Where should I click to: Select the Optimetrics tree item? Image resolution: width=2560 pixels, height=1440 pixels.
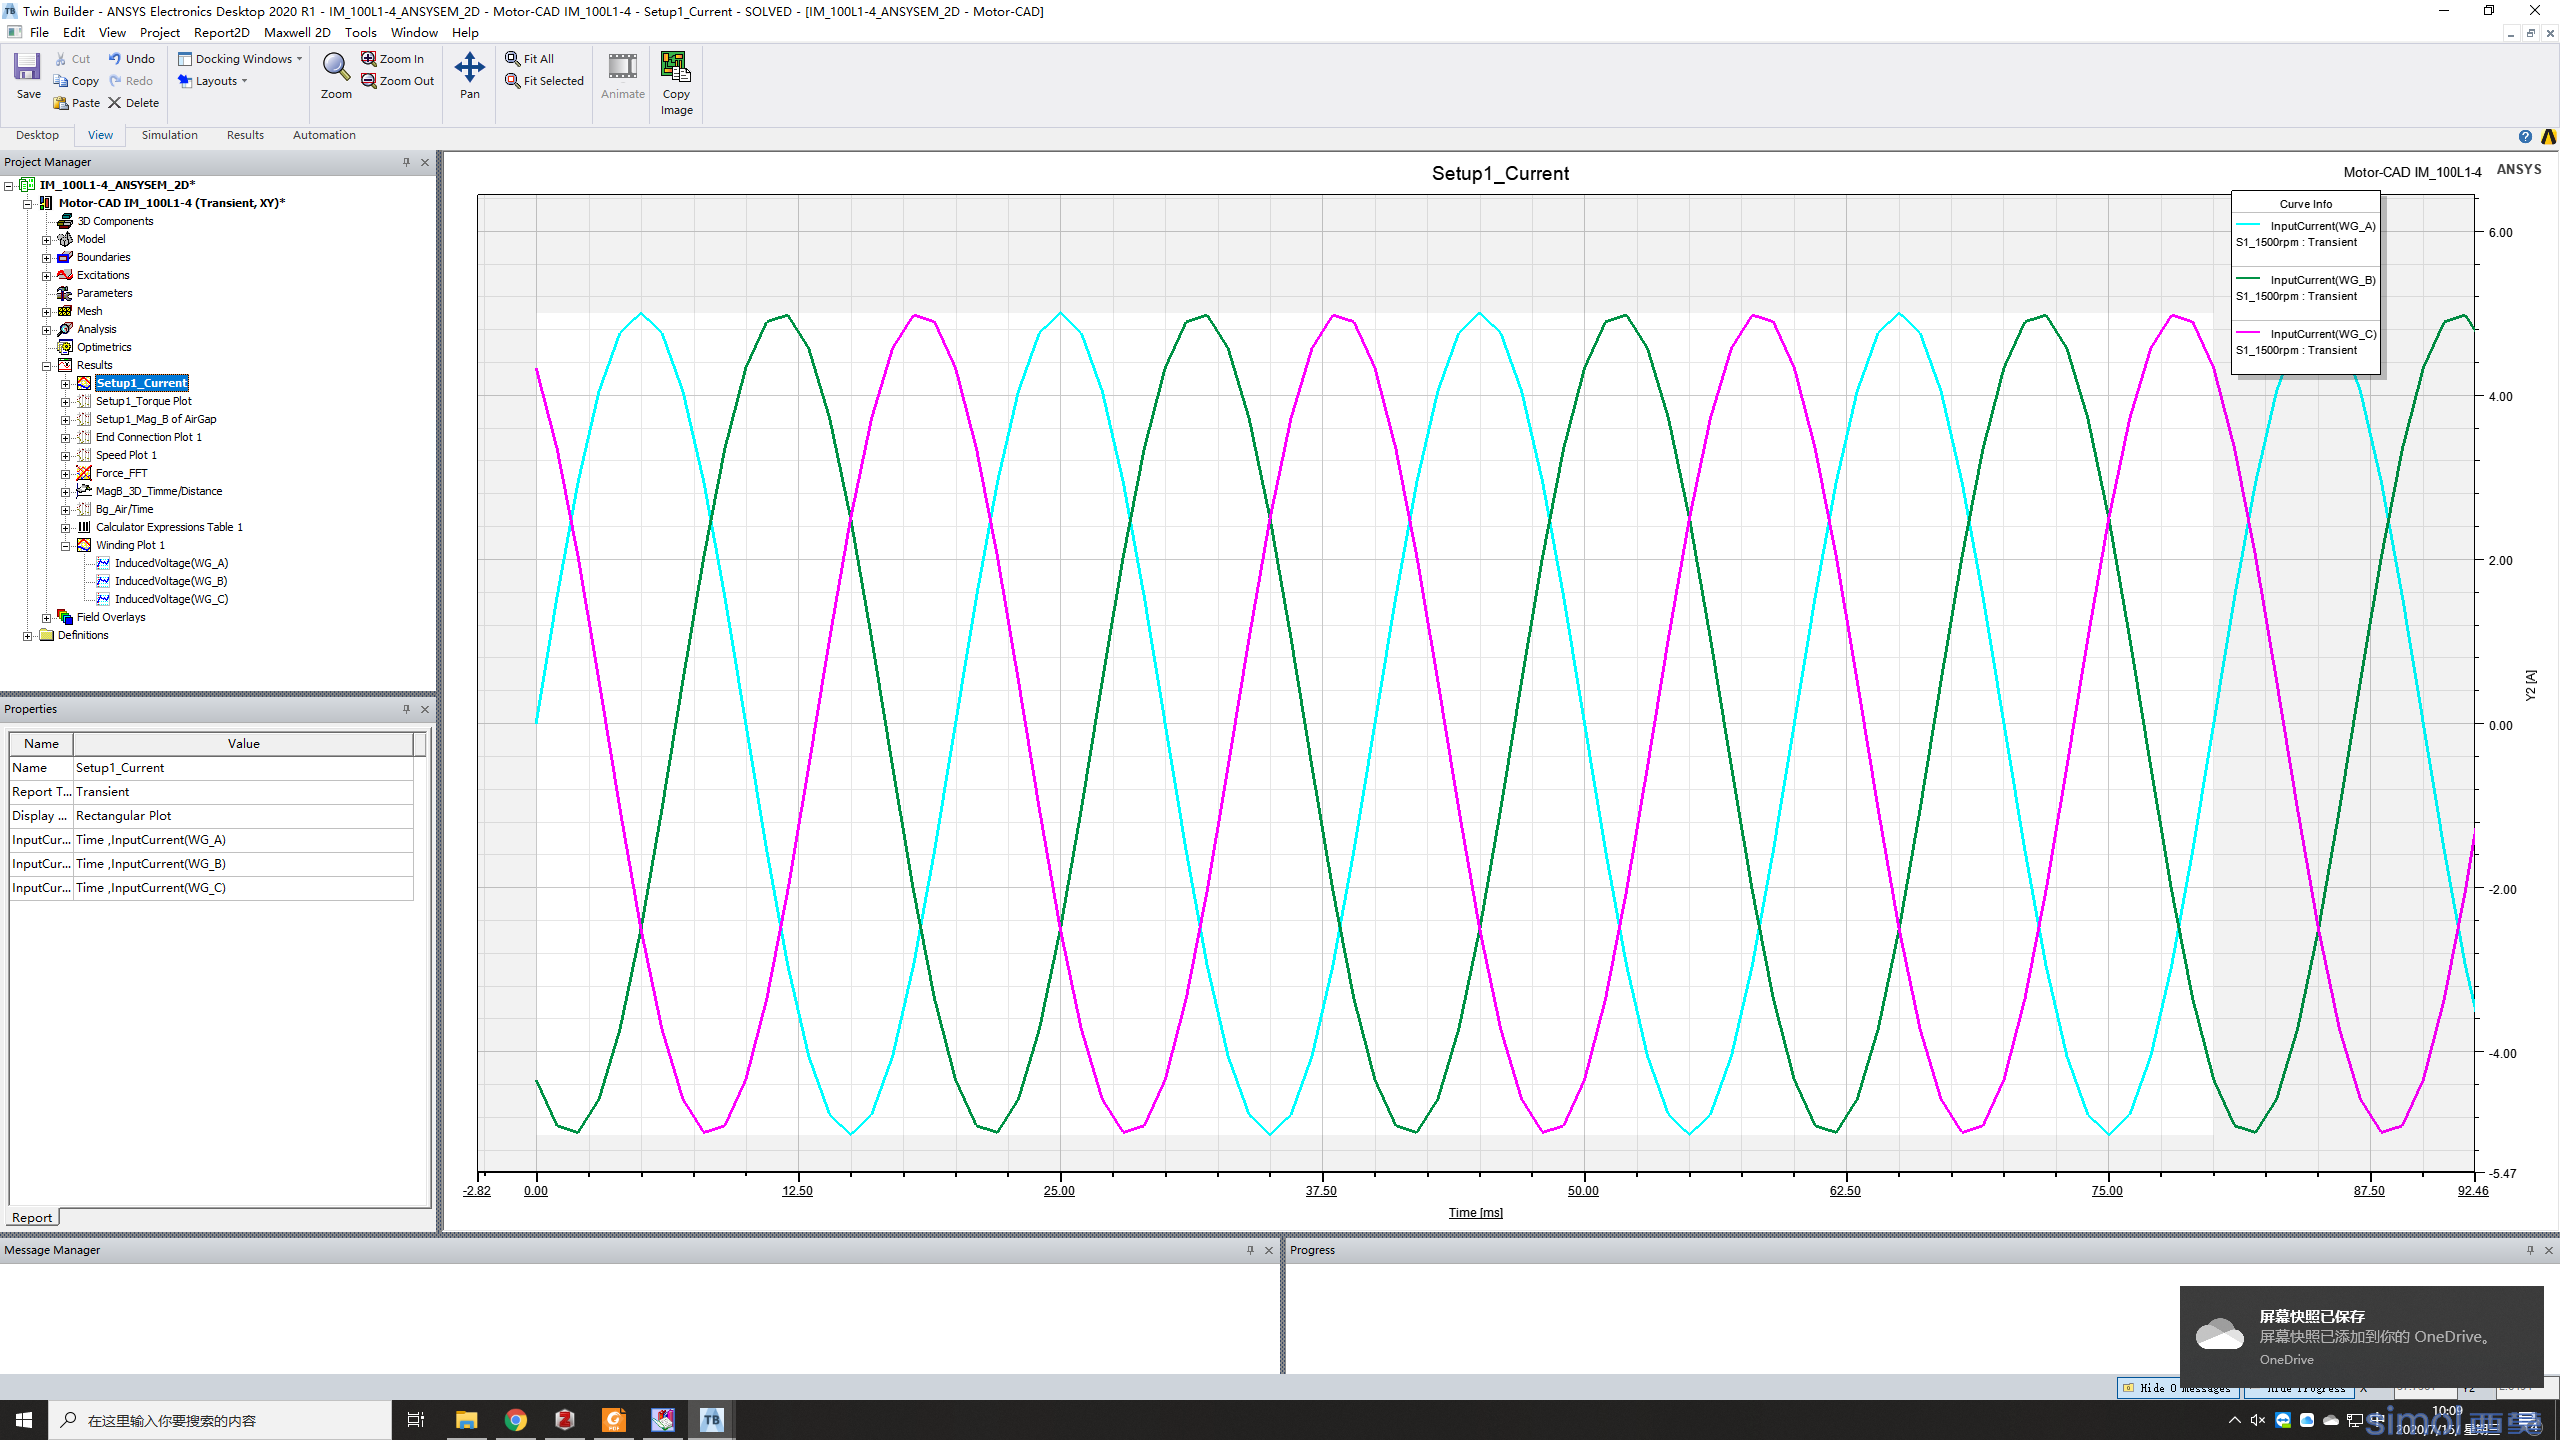tap(104, 347)
